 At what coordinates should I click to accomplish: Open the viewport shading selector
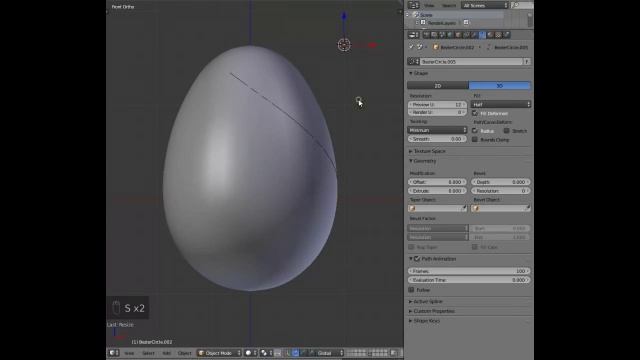pos(251,353)
